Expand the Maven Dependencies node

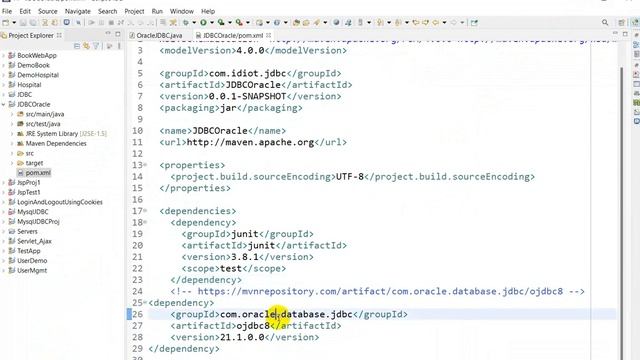click(12, 144)
